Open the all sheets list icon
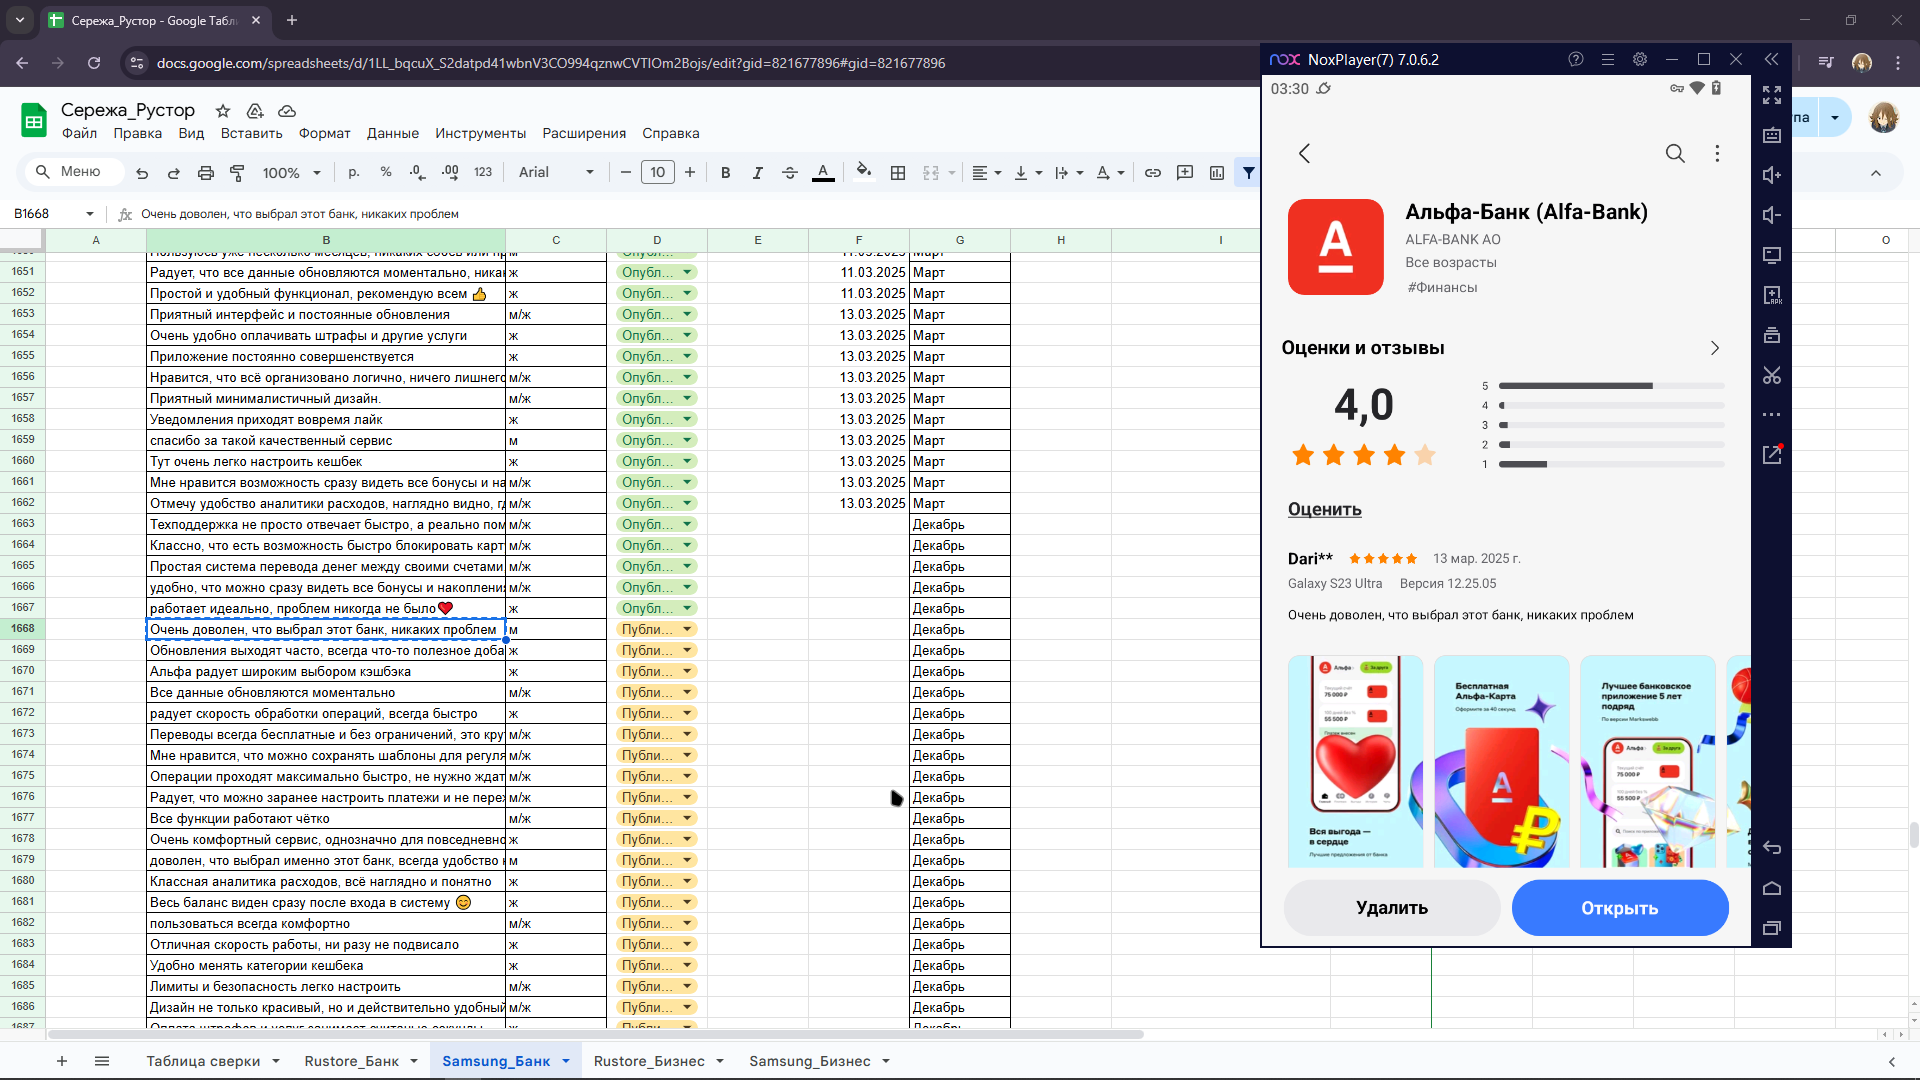The width and height of the screenshot is (1920, 1080). (102, 1061)
